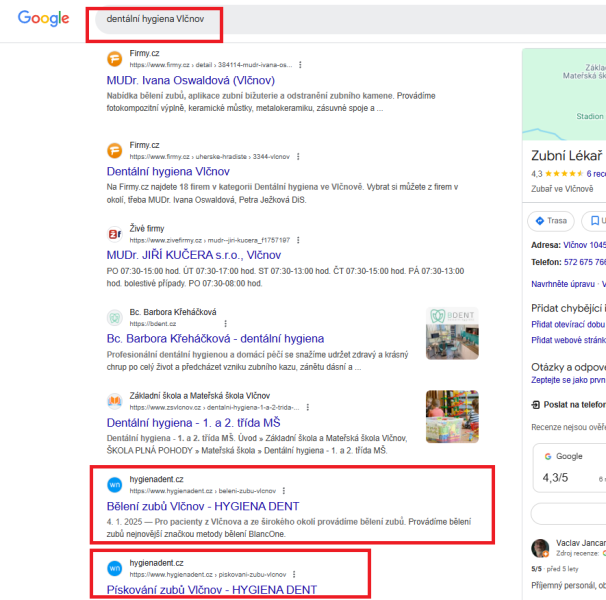
Task: Open three-dot menu for Ivana Oswaldová result
Action: [x=300, y=65]
